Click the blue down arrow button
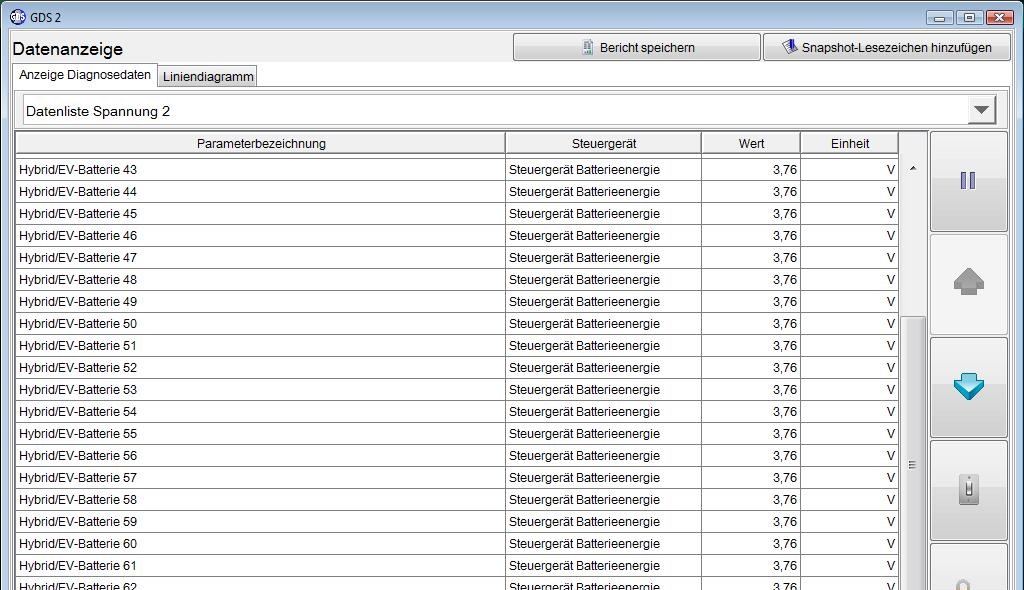Image resolution: width=1024 pixels, height=590 pixels. tap(968, 387)
